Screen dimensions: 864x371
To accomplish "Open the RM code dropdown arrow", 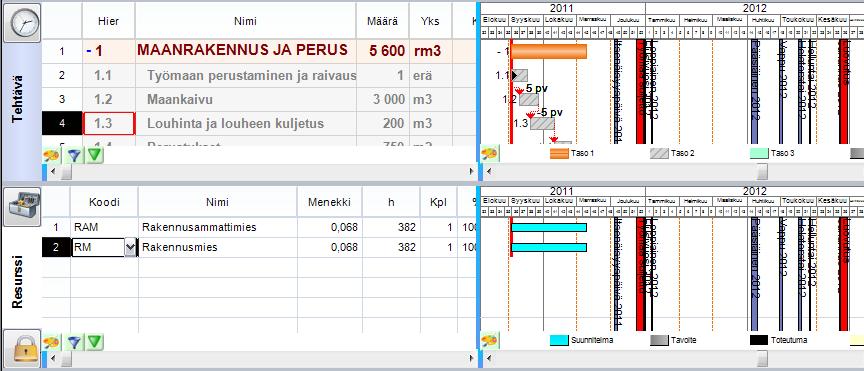I will click(131, 248).
